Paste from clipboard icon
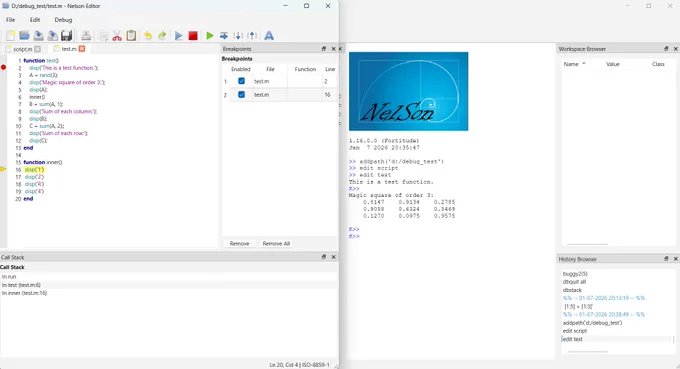The width and height of the screenshot is (680, 369). 131,36
